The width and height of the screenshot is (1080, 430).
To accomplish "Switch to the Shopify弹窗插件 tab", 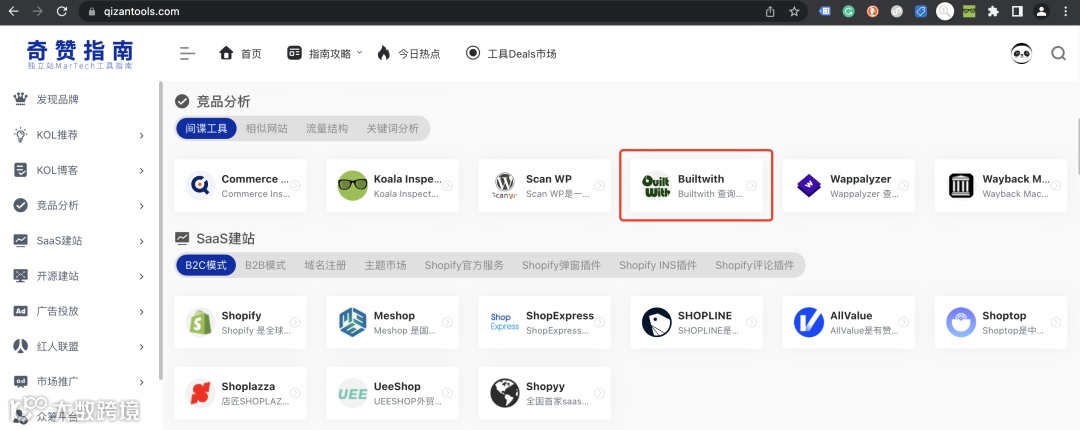I will pyautogui.click(x=561, y=265).
